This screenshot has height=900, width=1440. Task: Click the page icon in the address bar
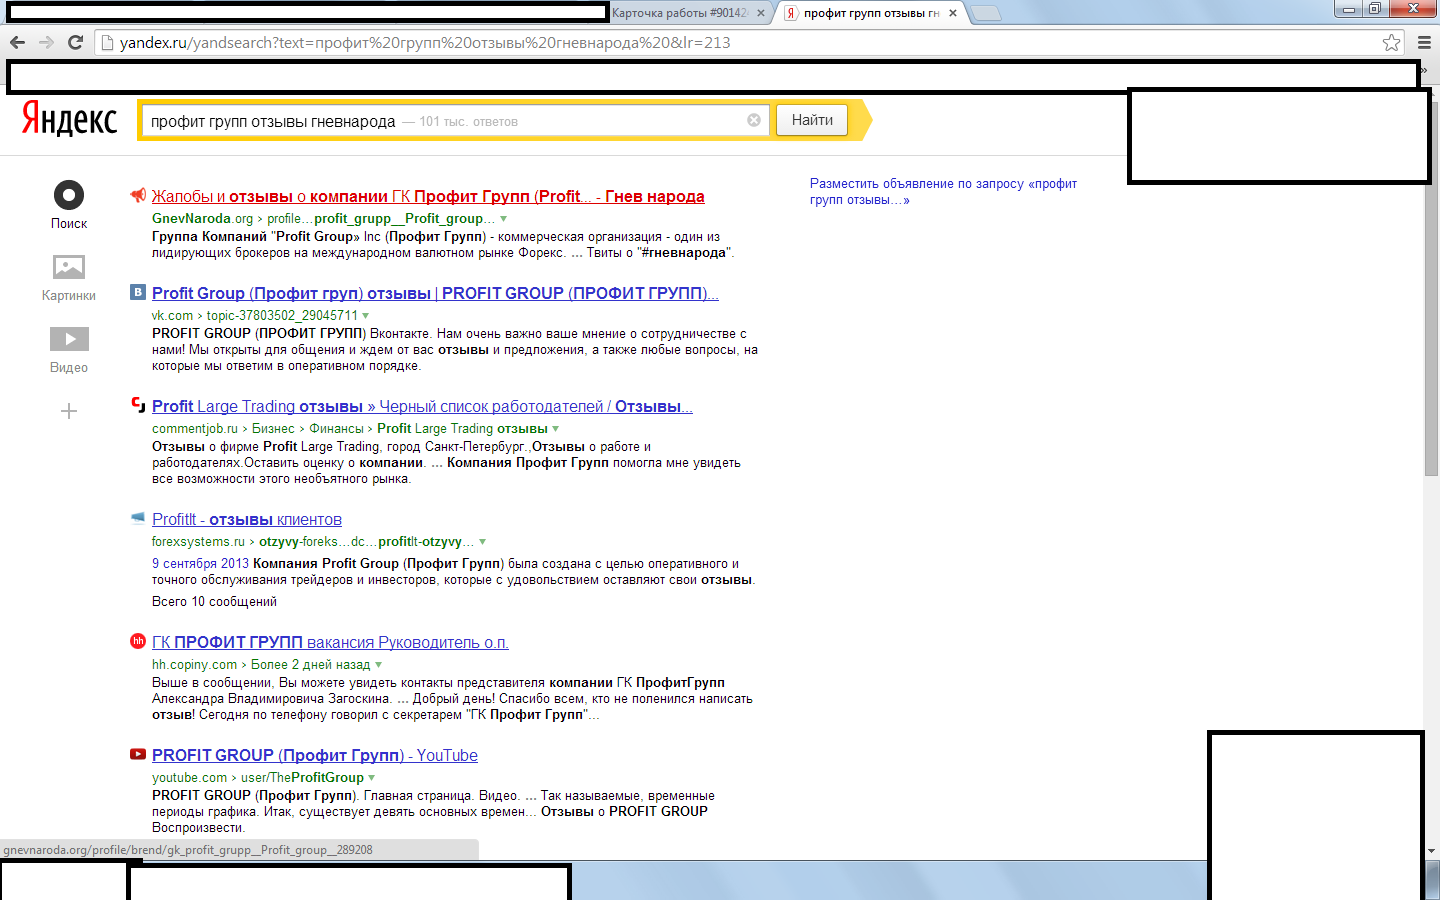(x=108, y=42)
